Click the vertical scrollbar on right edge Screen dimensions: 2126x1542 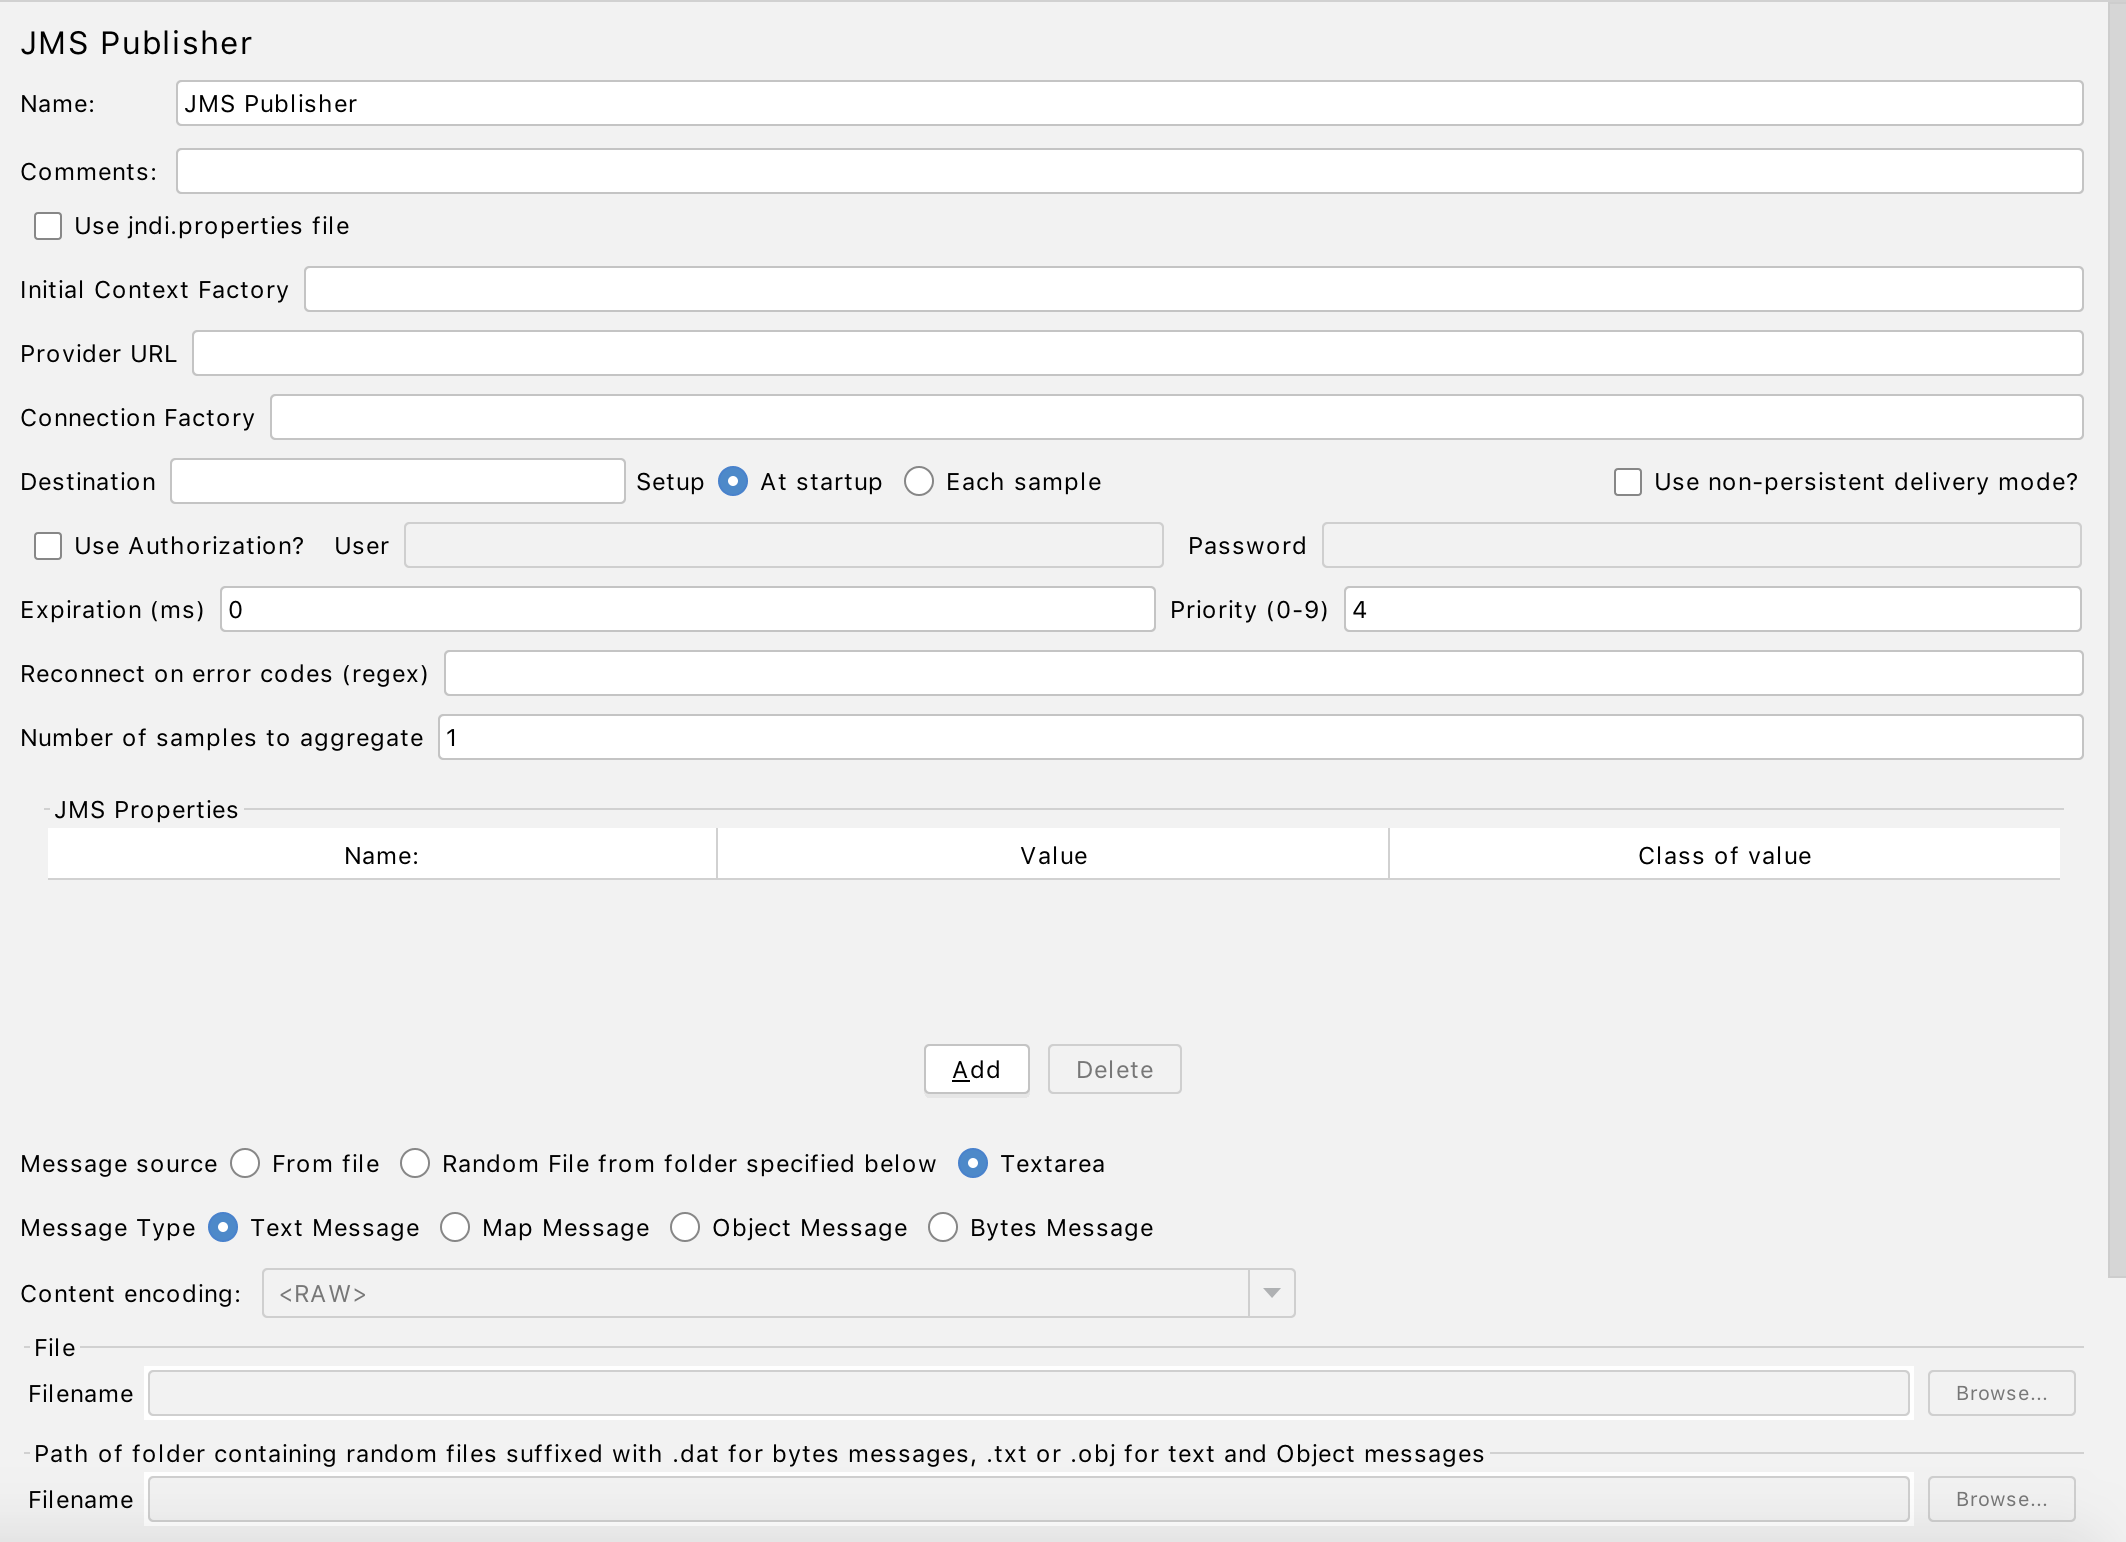point(2116,640)
